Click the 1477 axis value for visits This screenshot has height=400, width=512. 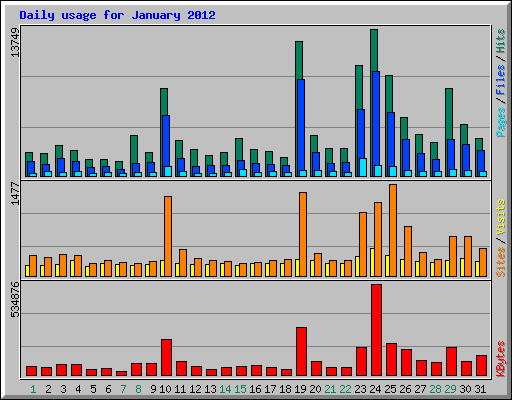coord(15,193)
